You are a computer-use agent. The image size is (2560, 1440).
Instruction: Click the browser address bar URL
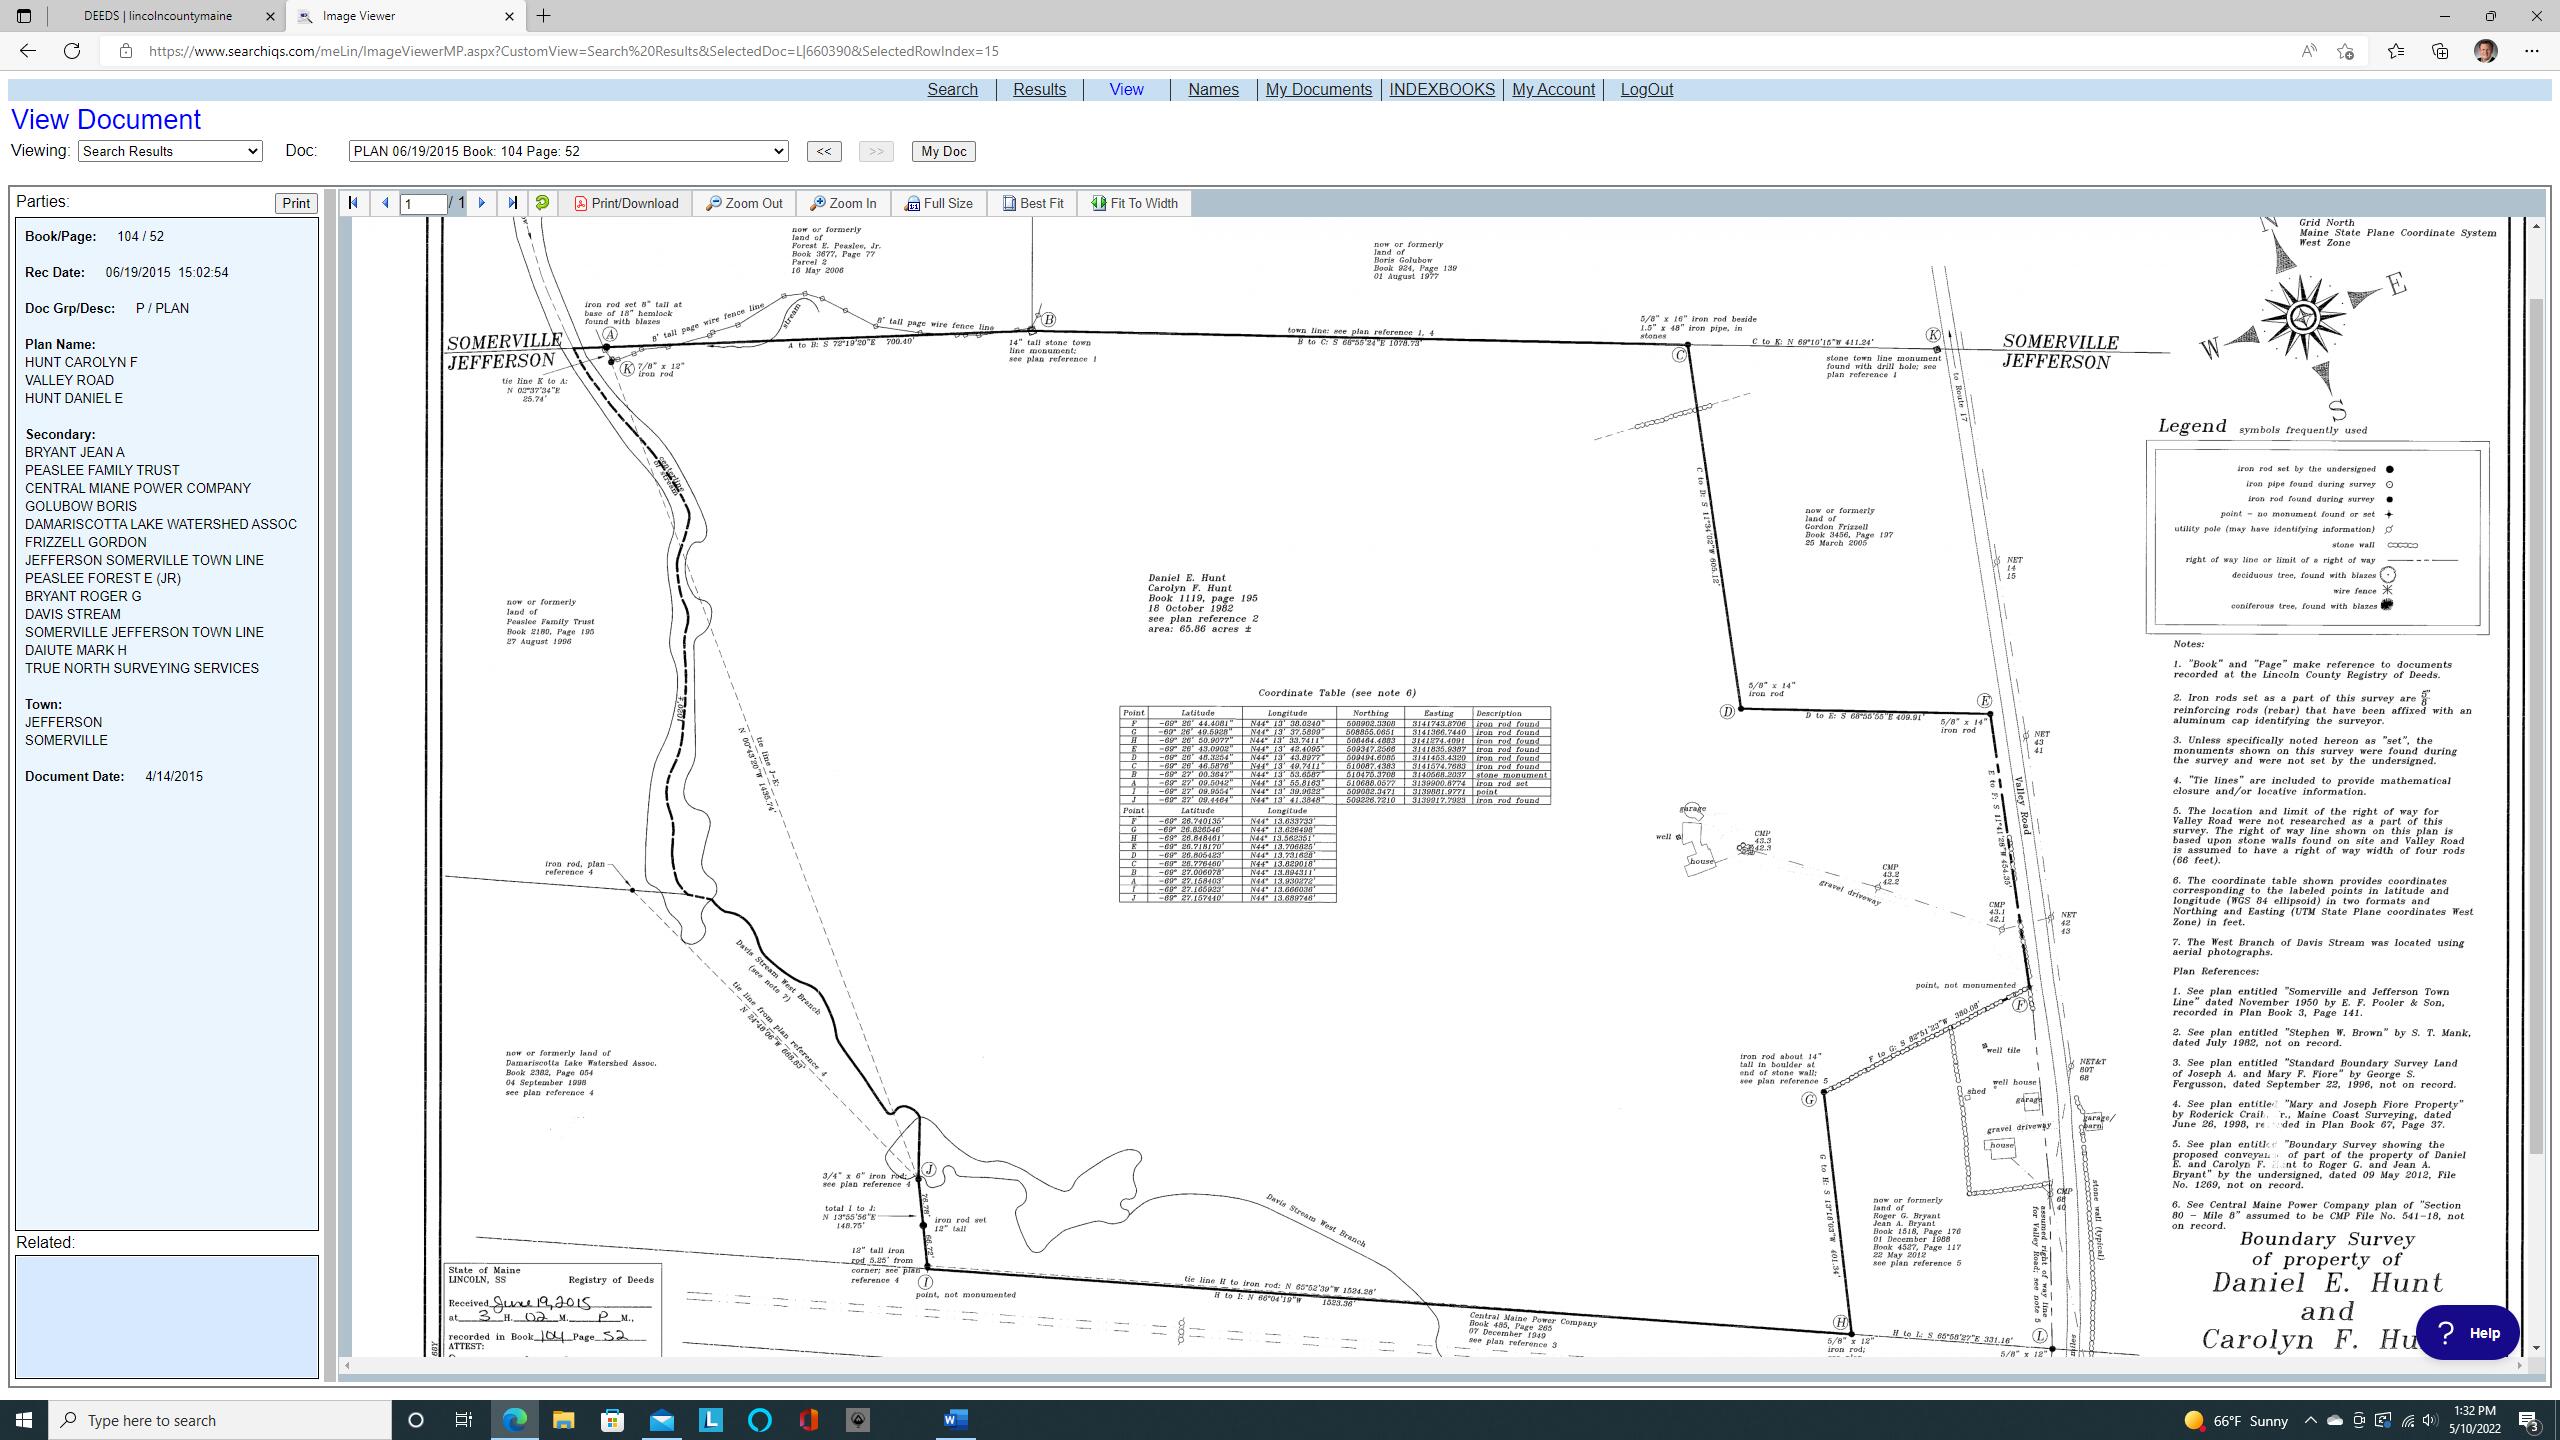point(573,51)
